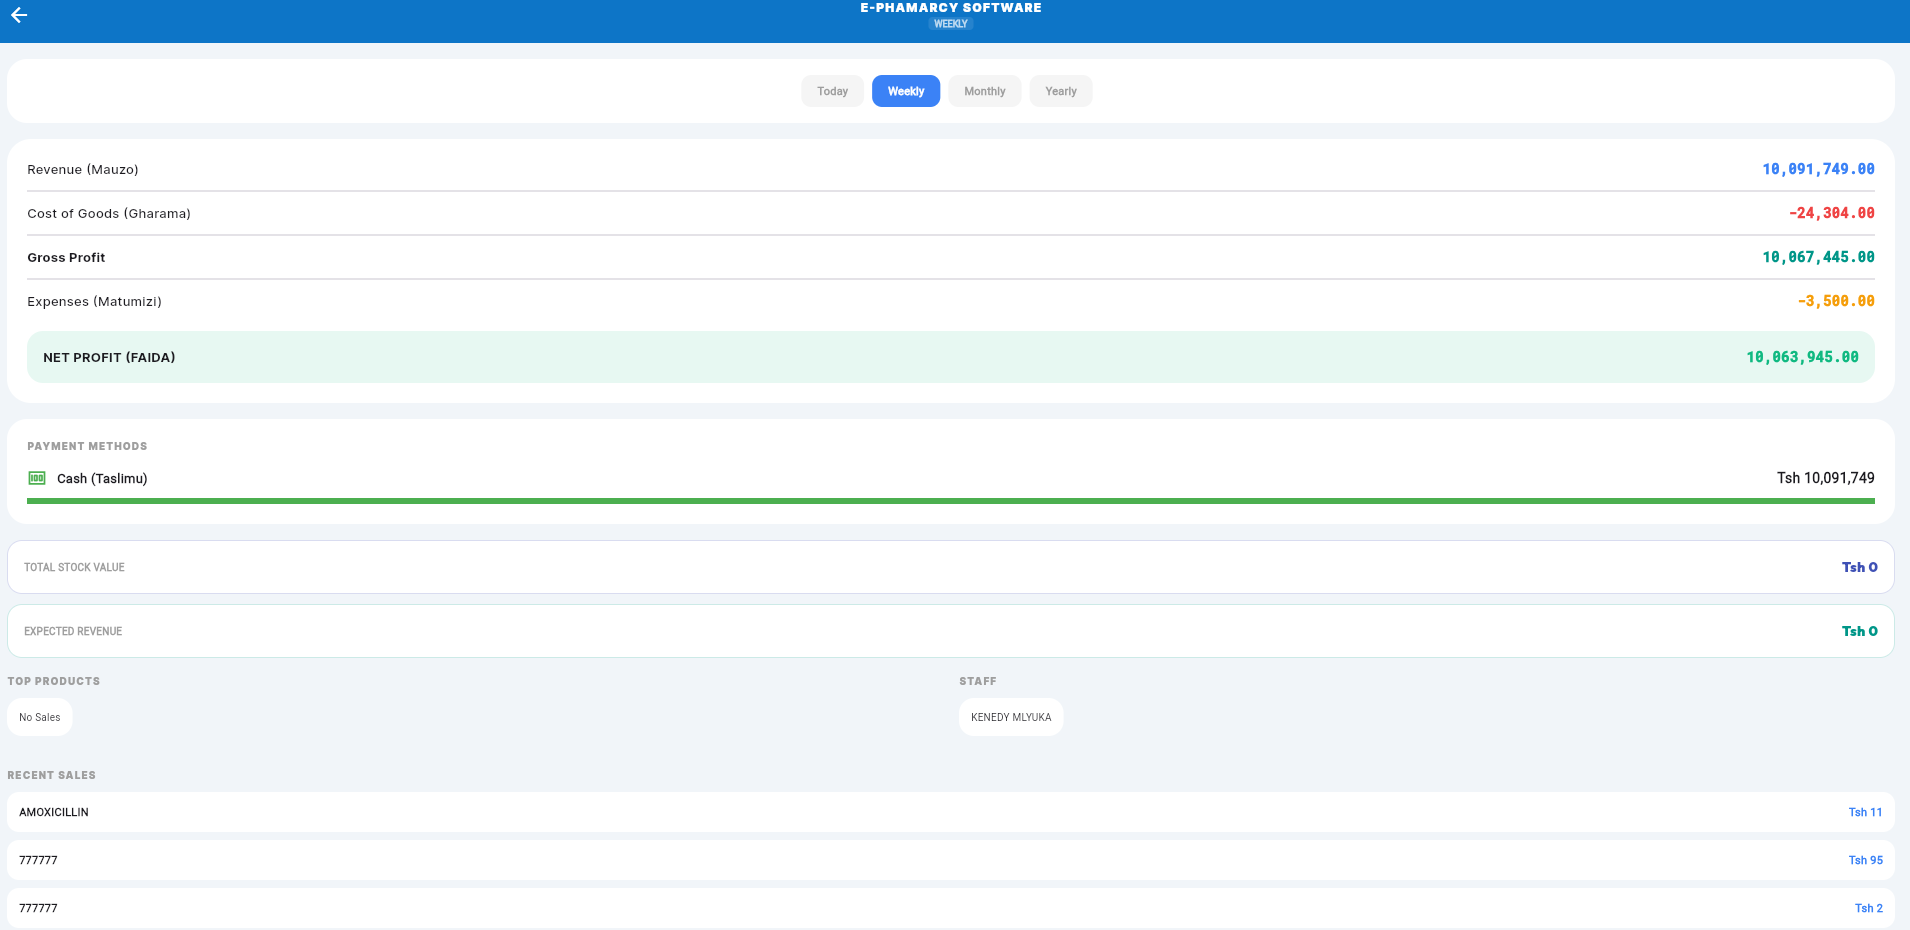Click the Cash (Taslimu) payment label

102,479
